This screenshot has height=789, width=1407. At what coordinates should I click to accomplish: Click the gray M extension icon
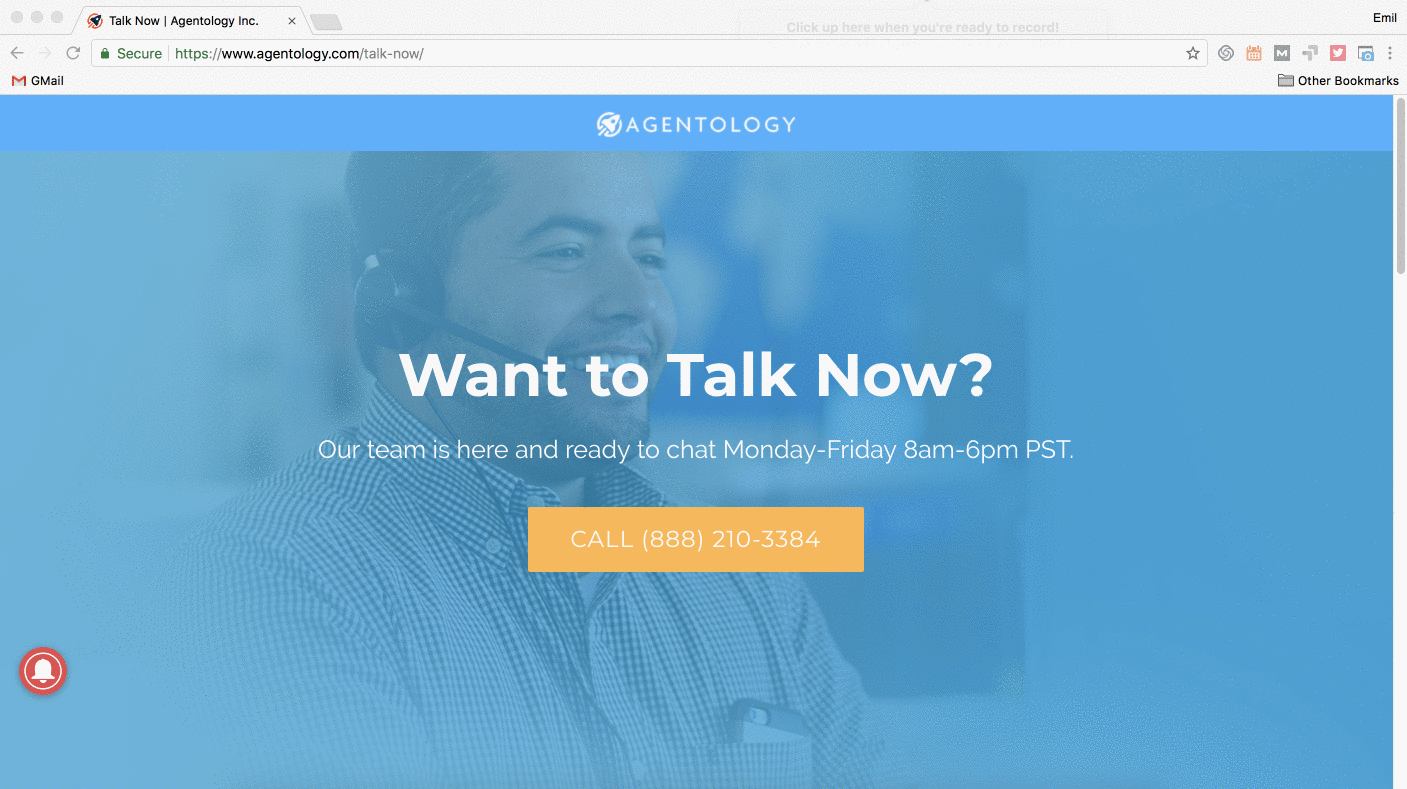1282,54
